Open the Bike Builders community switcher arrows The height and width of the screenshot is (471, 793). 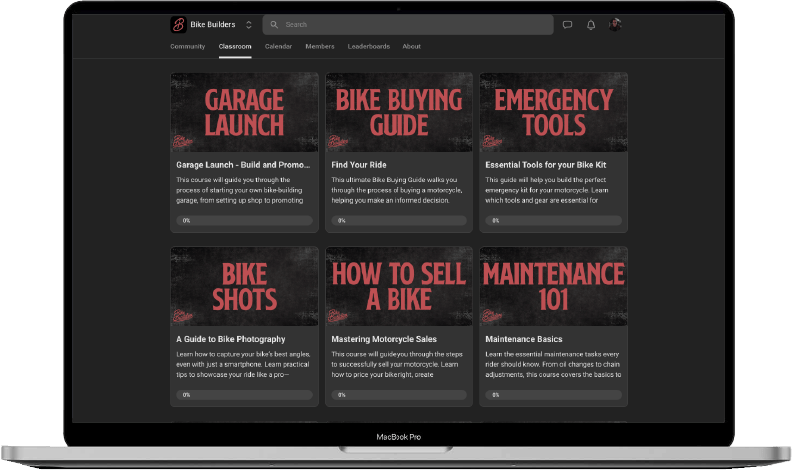point(249,24)
